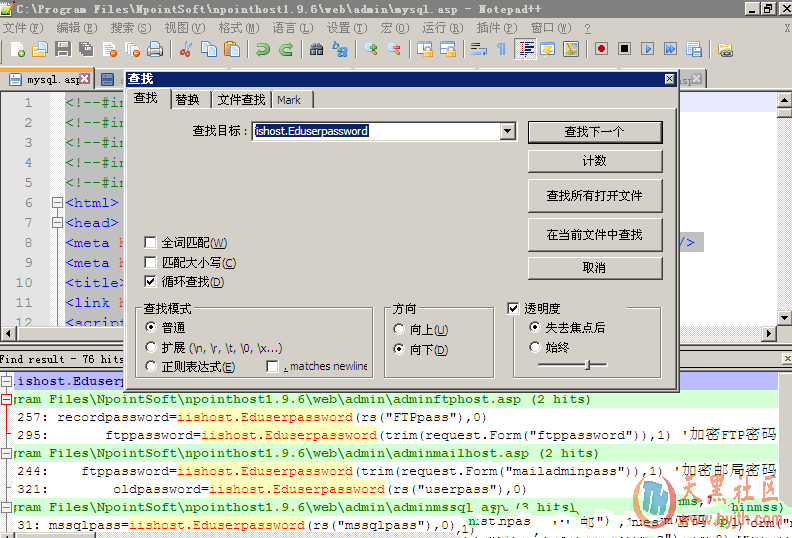The image size is (792, 538).
Task: Click the Cut scissors icon
Action: pos(185,49)
